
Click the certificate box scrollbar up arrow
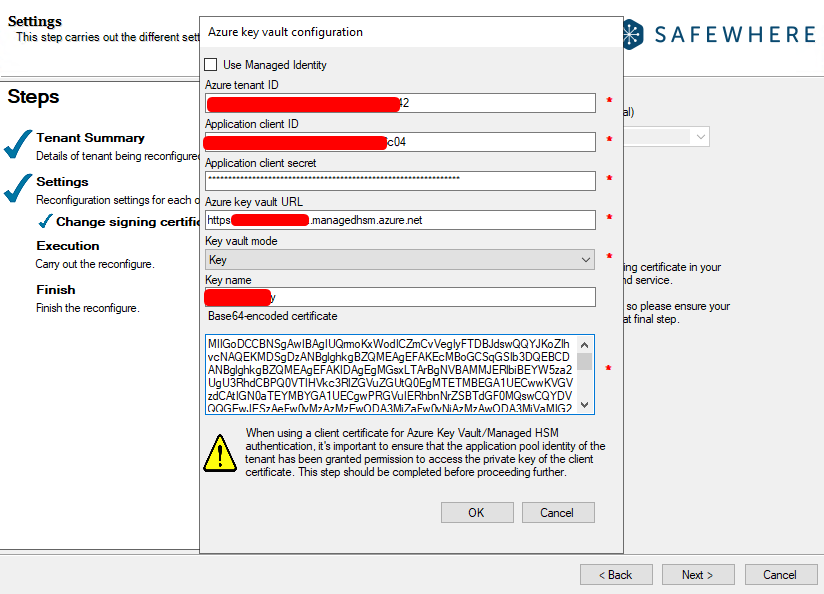[x=585, y=343]
